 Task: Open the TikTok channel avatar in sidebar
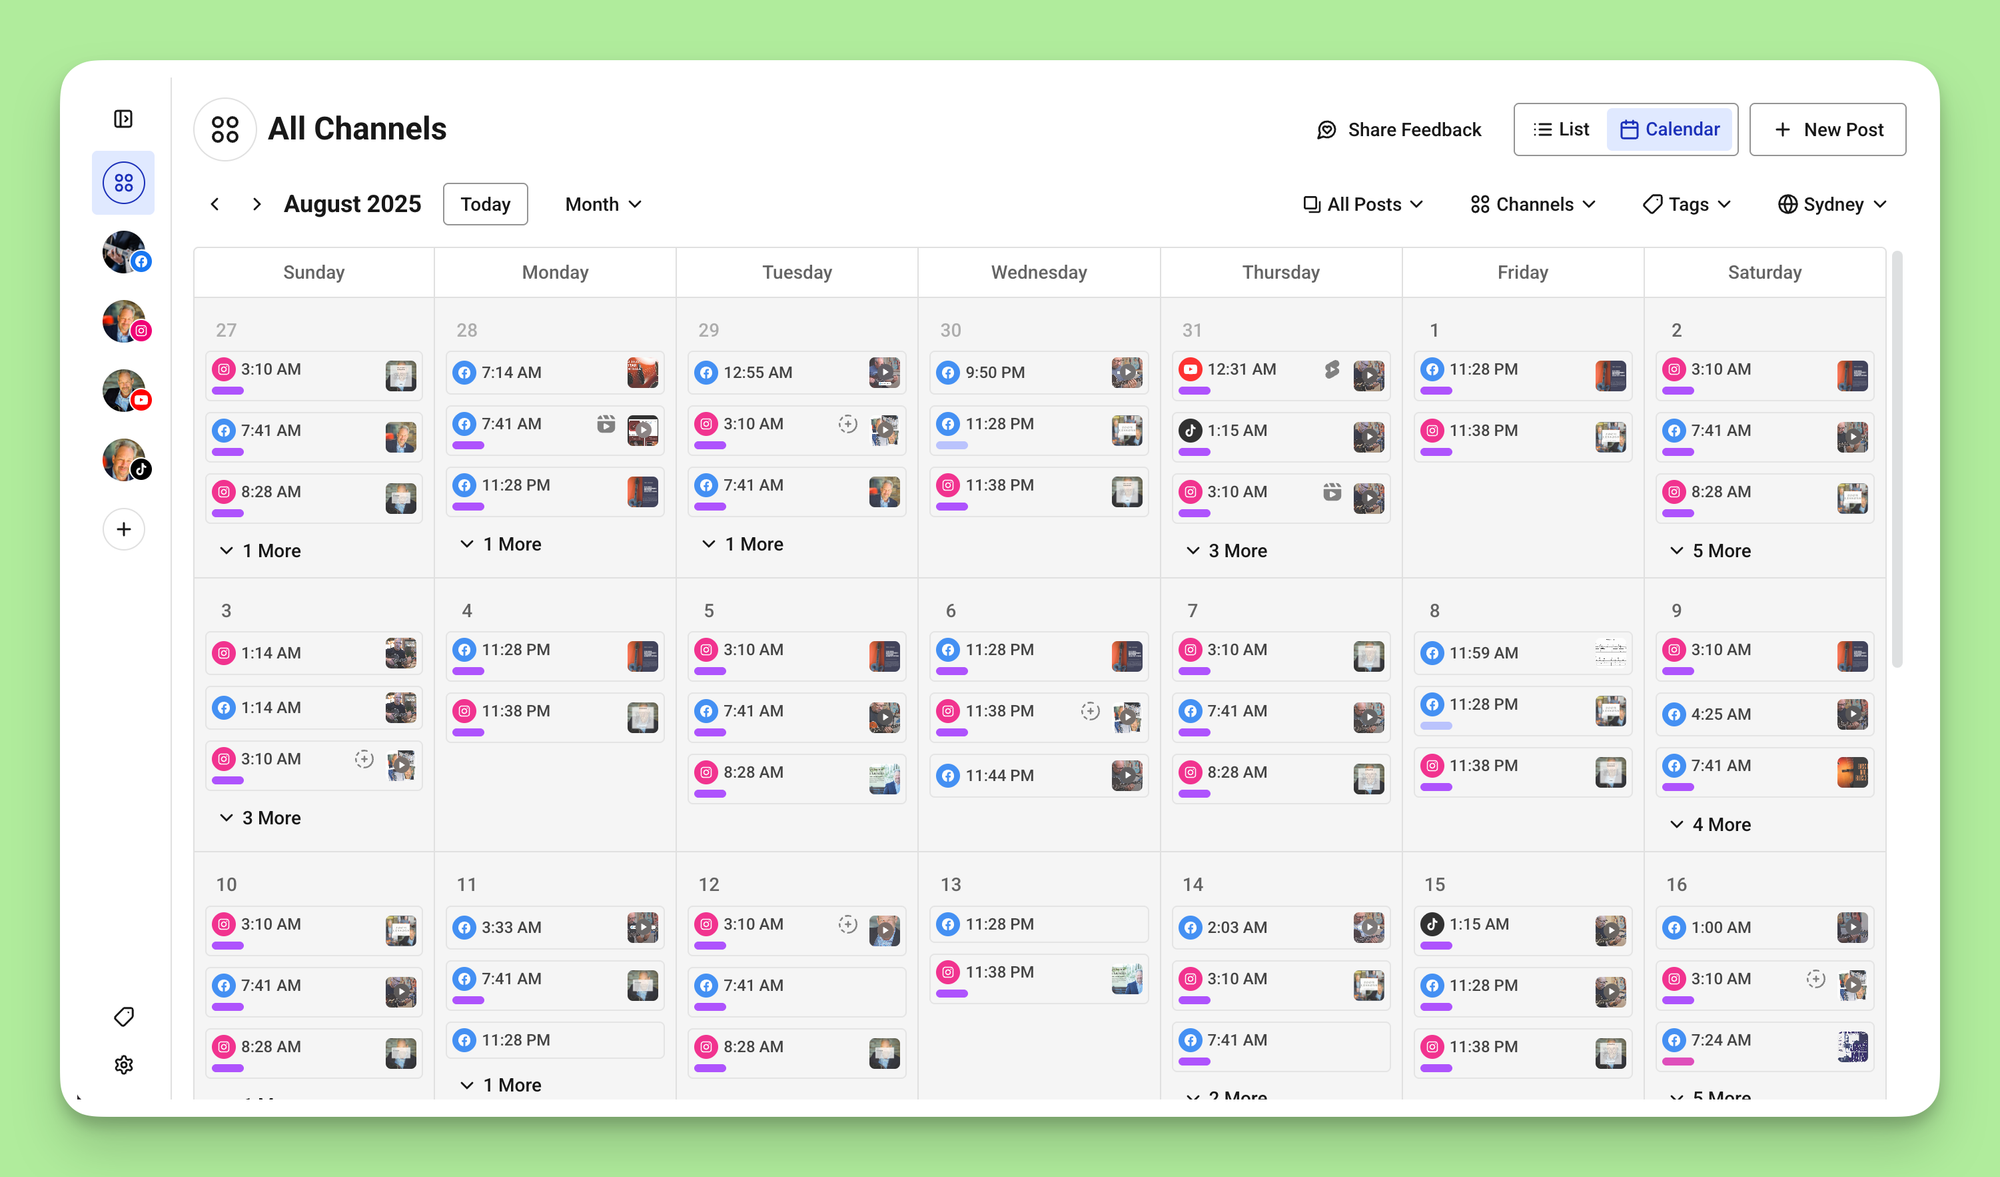[124, 459]
